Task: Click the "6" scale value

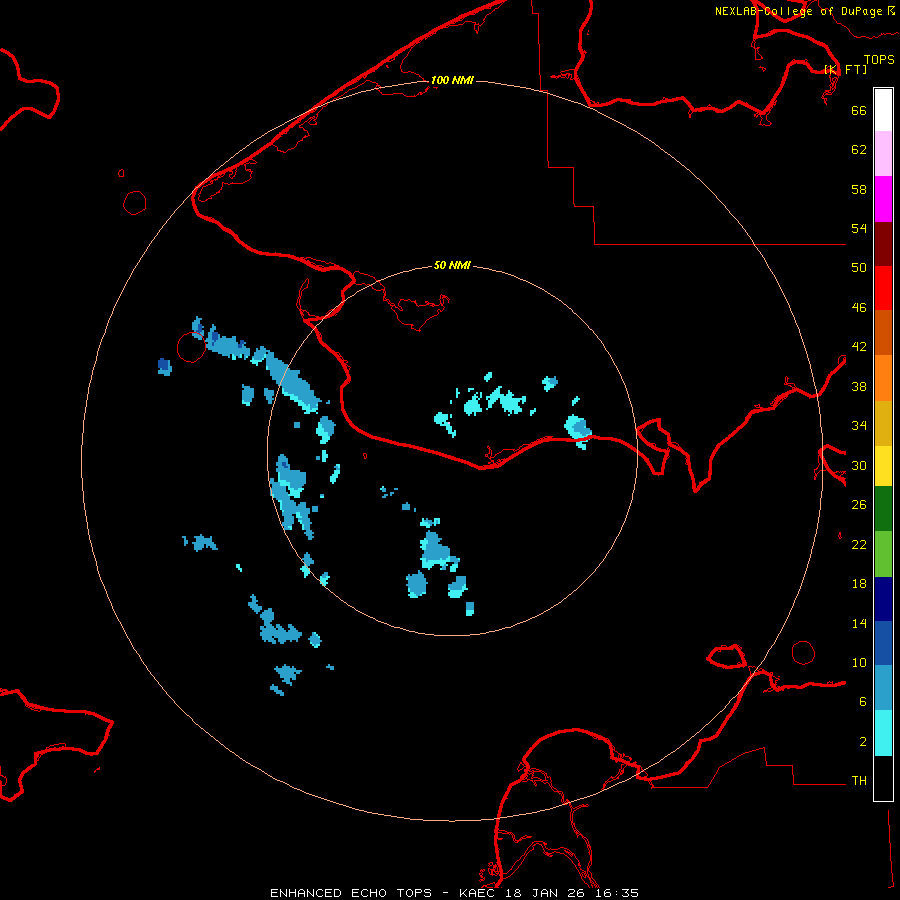Action: point(863,702)
